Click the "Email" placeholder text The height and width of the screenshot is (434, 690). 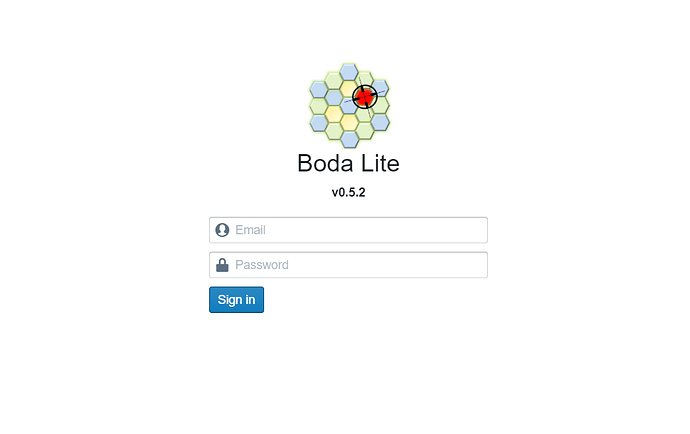click(x=250, y=230)
